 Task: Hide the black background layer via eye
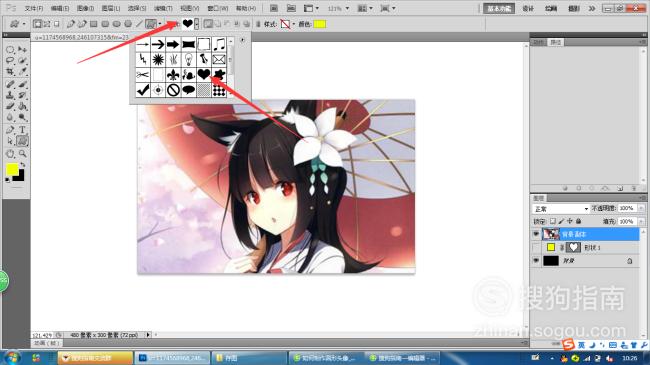coord(536,261)
